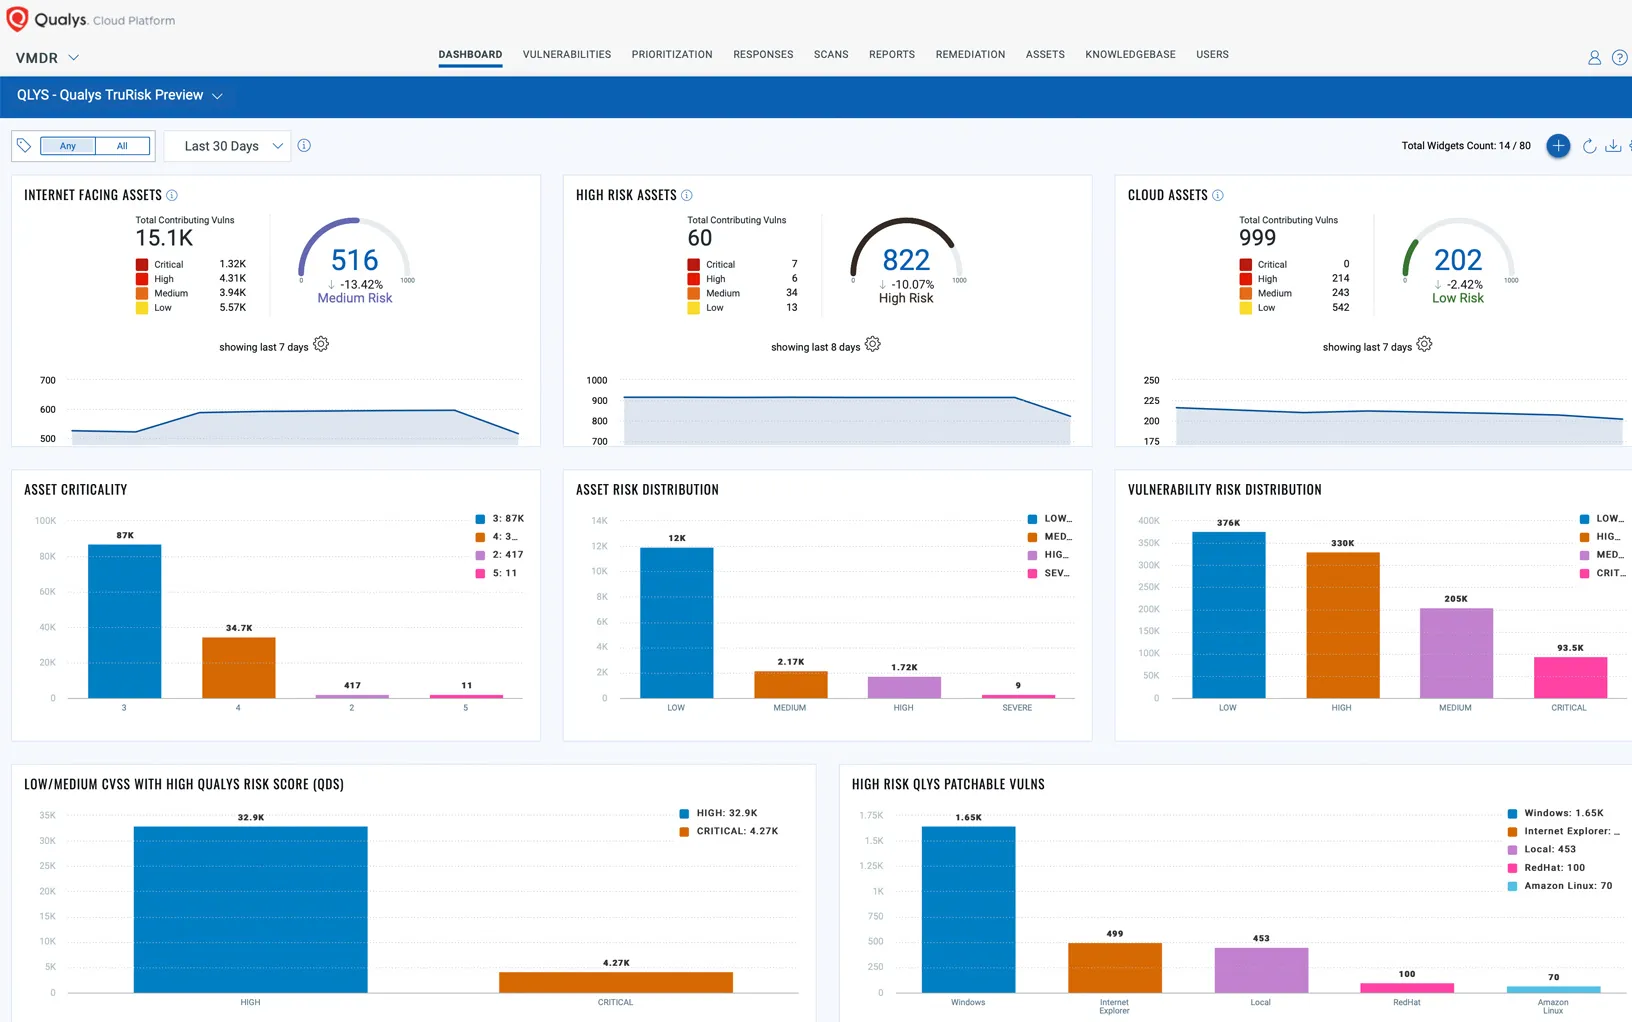The height and width of the screenshot is (1022, 1632).
Task: Select the All tag match toggle
Action: (122, 146)
